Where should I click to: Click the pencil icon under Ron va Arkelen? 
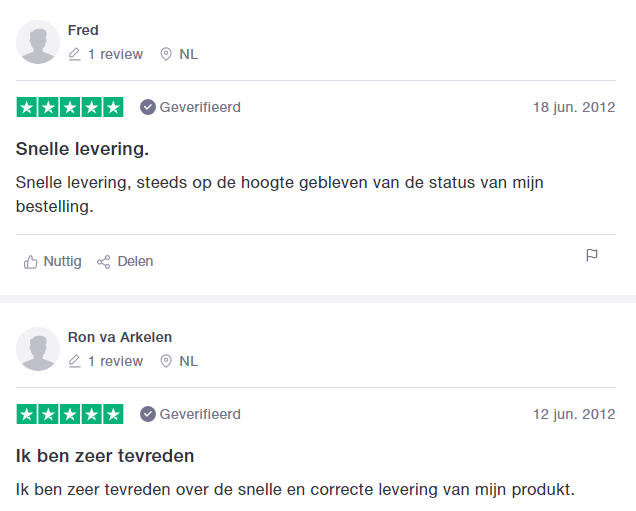pyautogui.click(x=74, y=361)
